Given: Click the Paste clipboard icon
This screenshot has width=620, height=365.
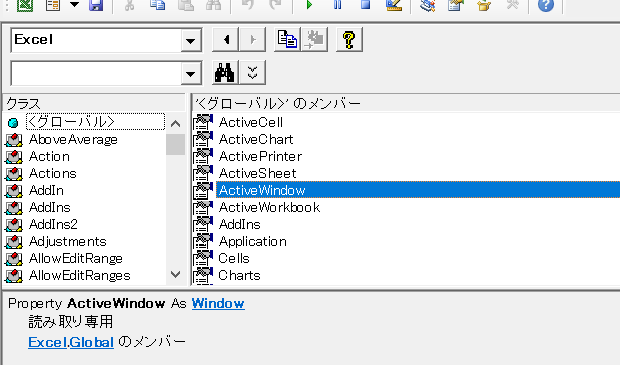Looking at the screenshot, I should pos(185,5).
